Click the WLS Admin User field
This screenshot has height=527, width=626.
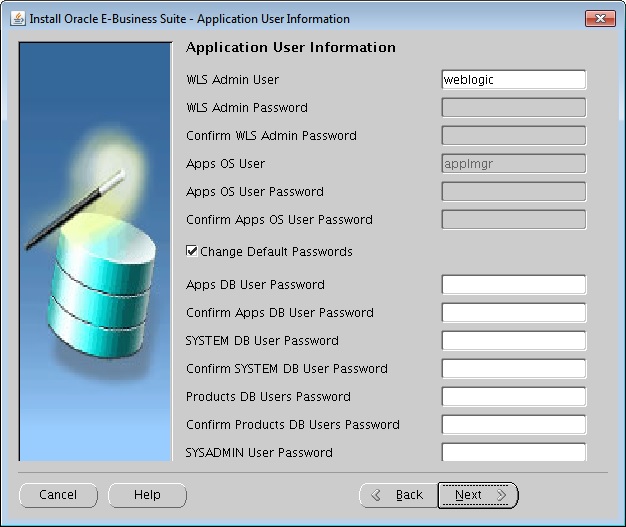[x=513, y=80]
